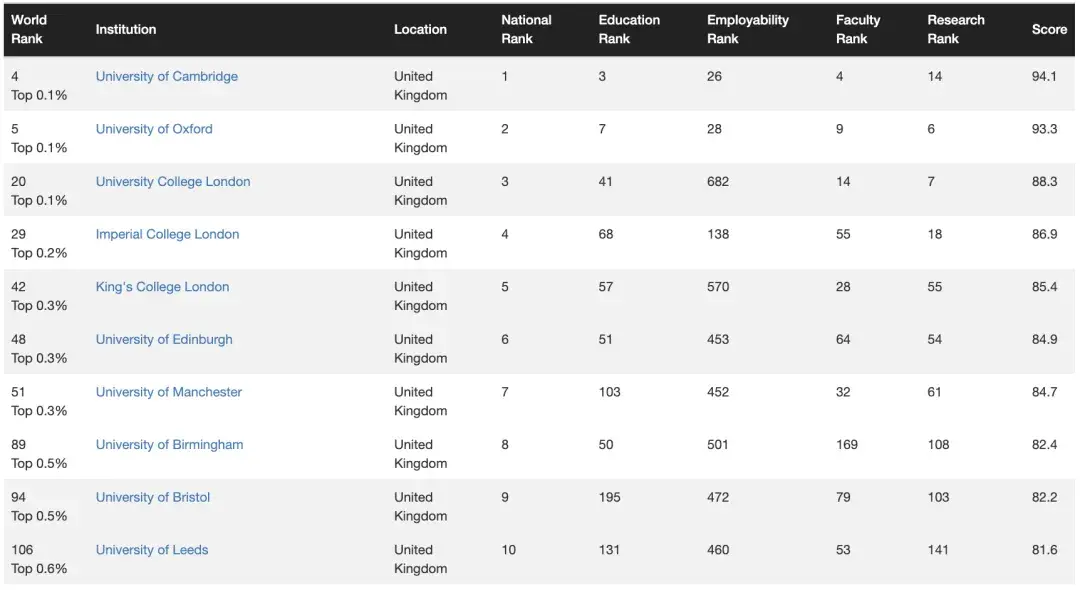Open the University of Birmingham link
1080x590 pixels.
(x=169, y=445)
